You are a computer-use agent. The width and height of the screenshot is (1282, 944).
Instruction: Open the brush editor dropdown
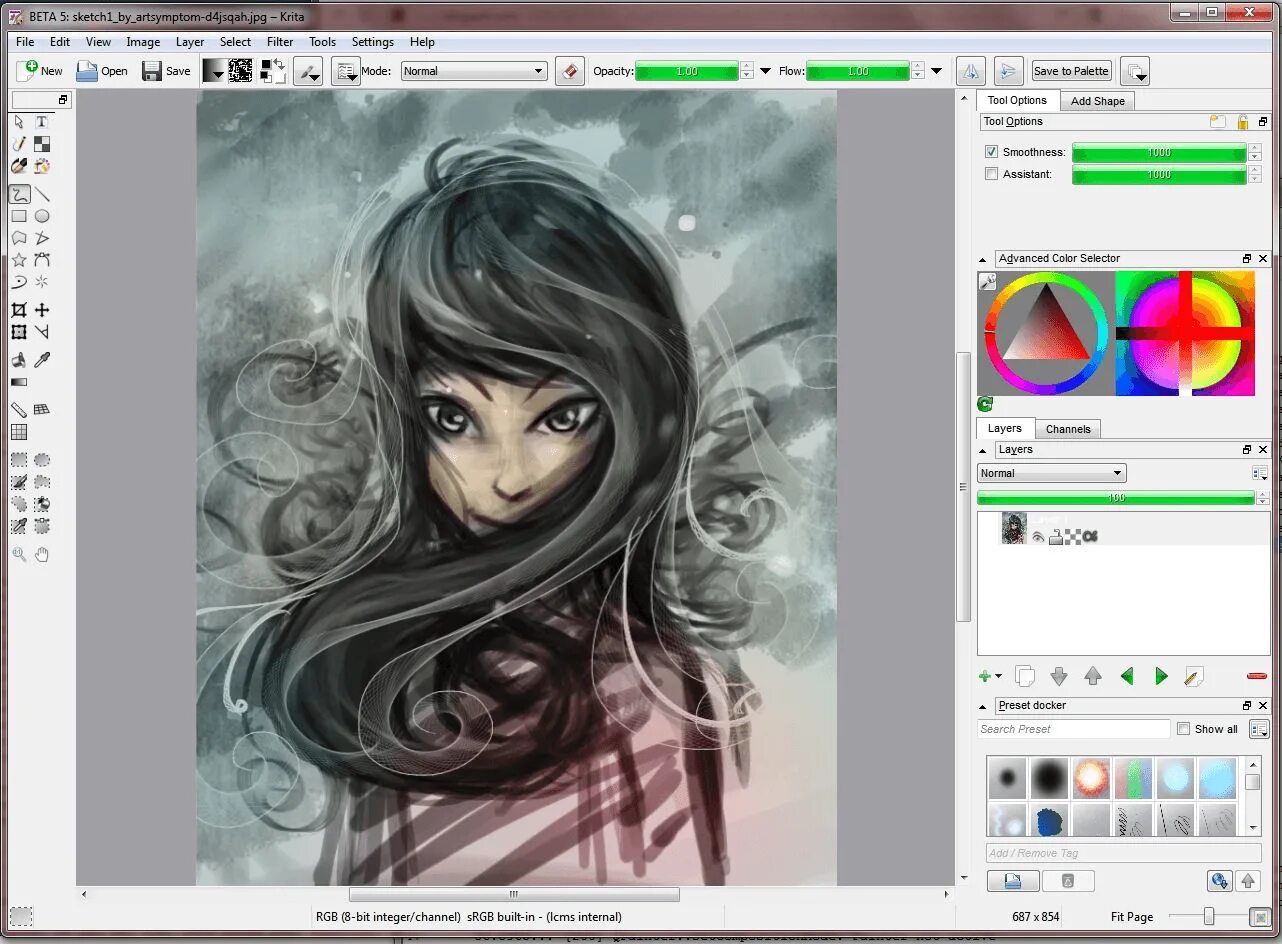coord(309,71)
